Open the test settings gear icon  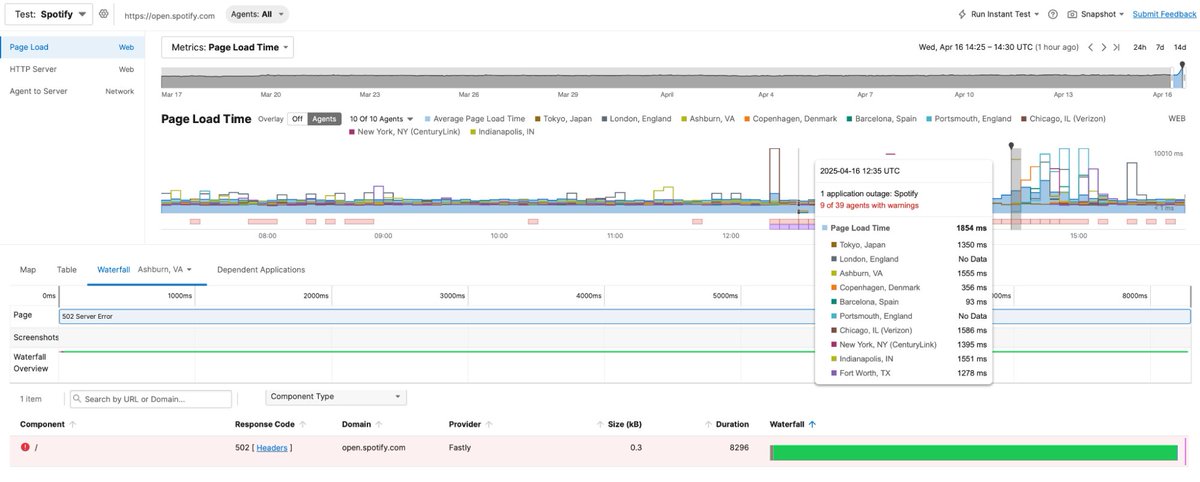[x=104, y=14]
